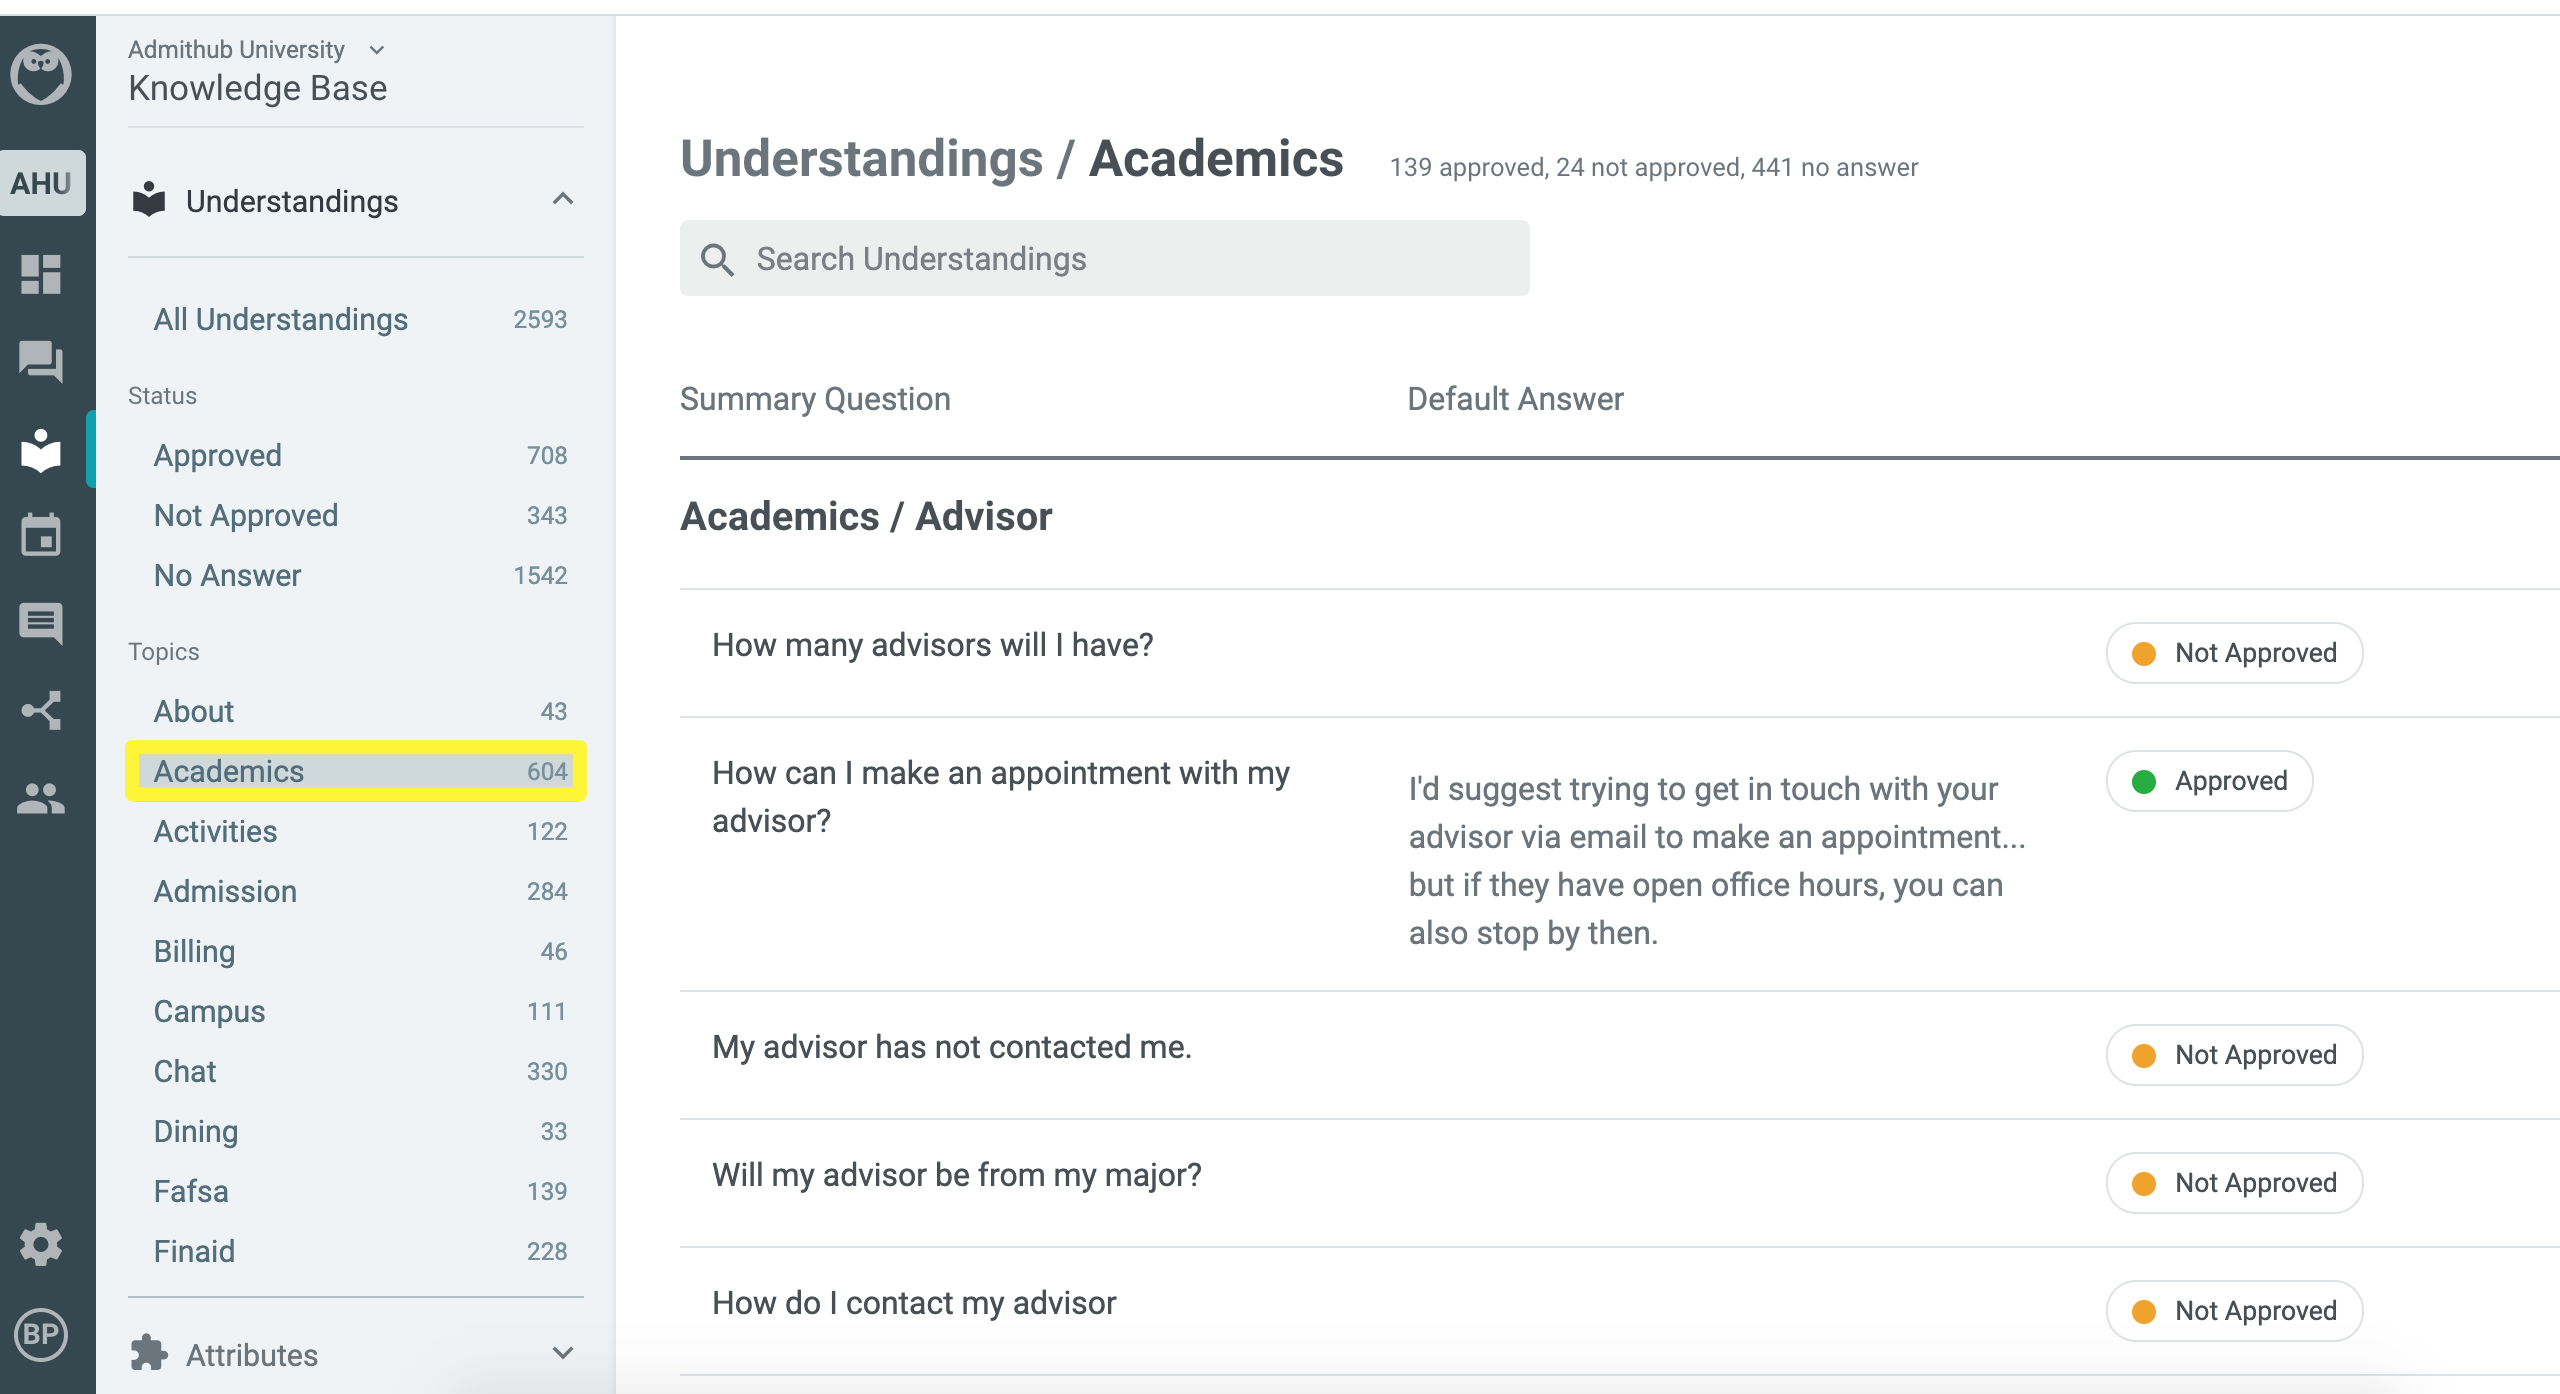Collapse the Understandings section chevron
Image resolution: width=2560 pixels, height=1394 pixels.
point(563,199)
